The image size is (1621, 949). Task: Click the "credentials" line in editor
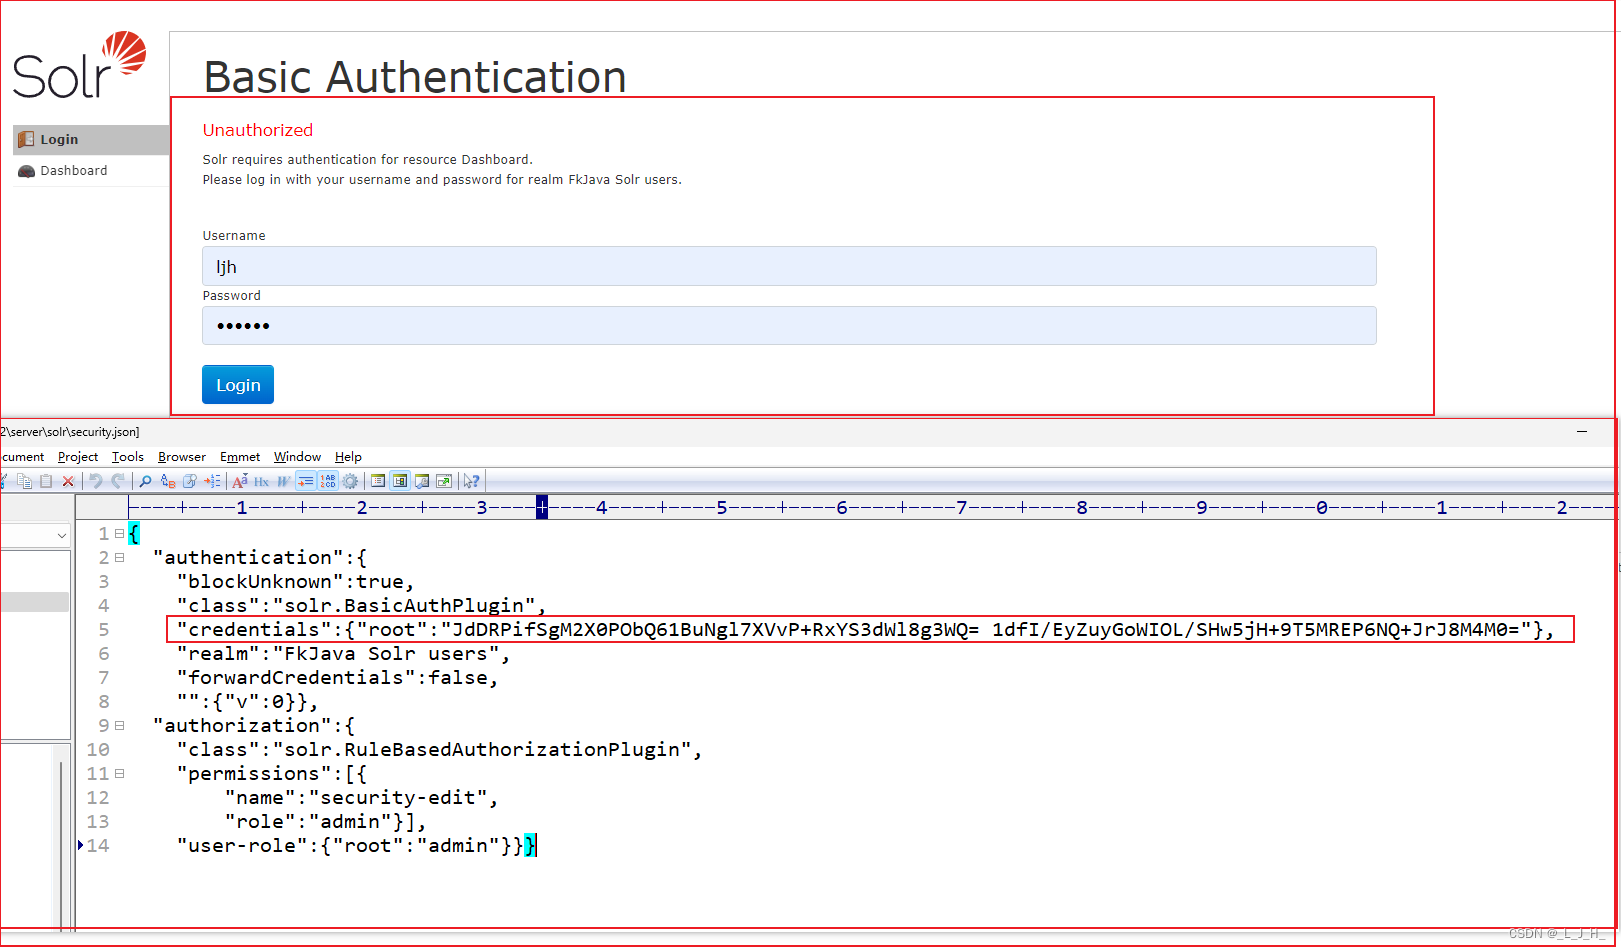click(x=866, y=630)
